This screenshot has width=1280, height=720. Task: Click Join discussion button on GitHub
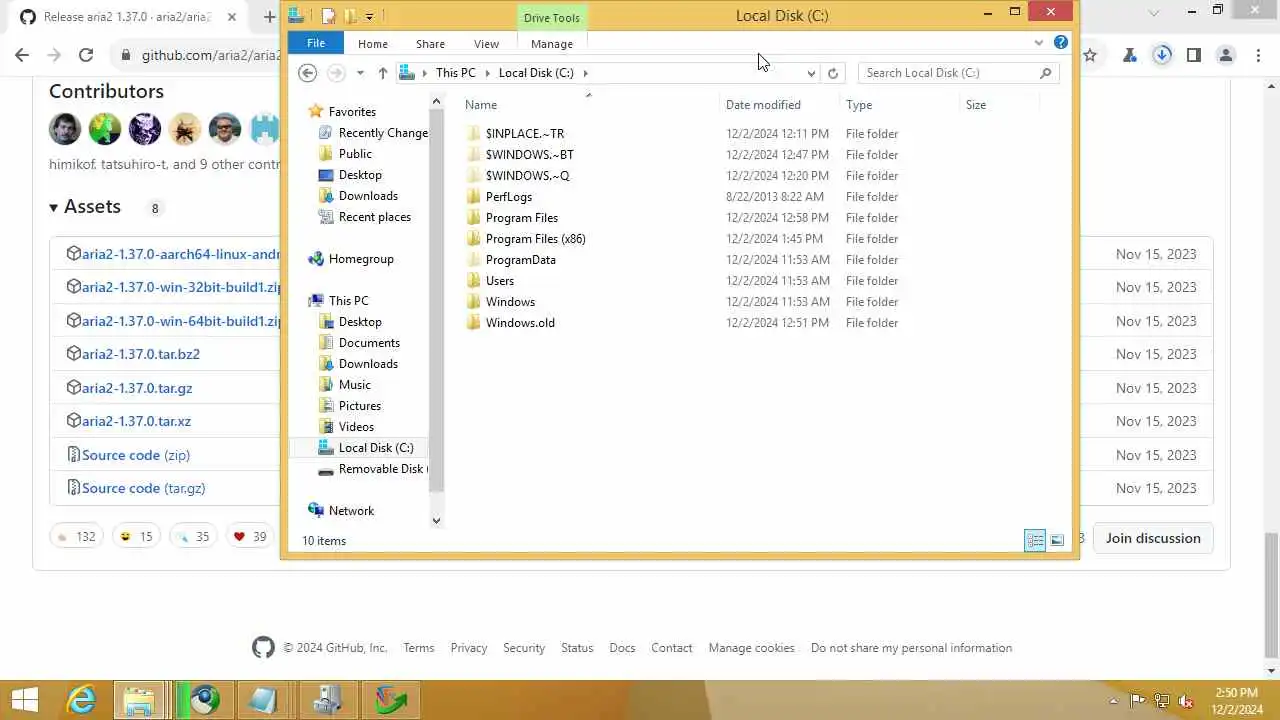[1153, 538]
